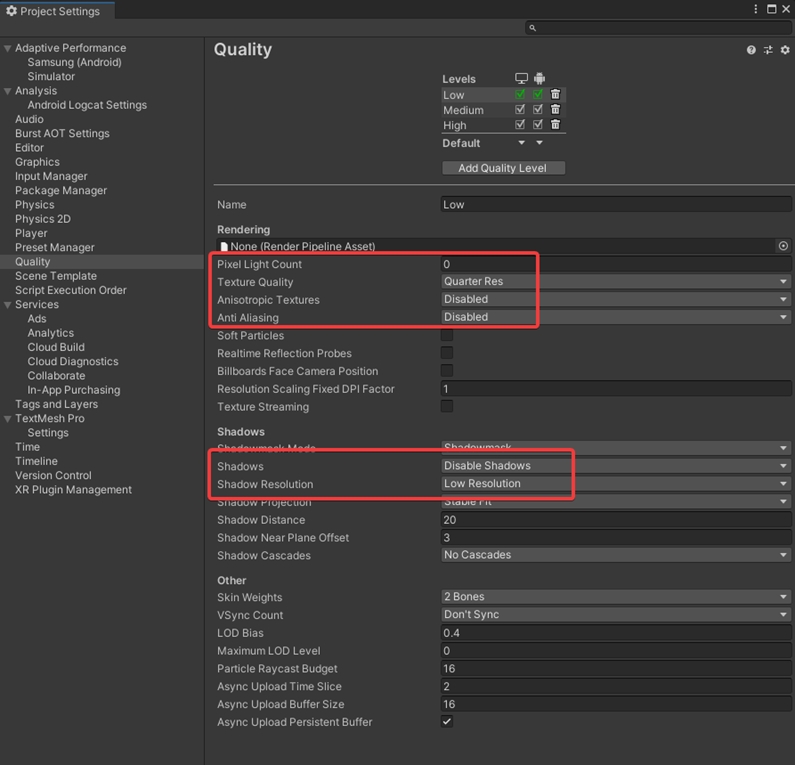Toggle the Texture Streaming checkbox
The height and width of the screenshot is (765, 795).
(x=447, y=406)
